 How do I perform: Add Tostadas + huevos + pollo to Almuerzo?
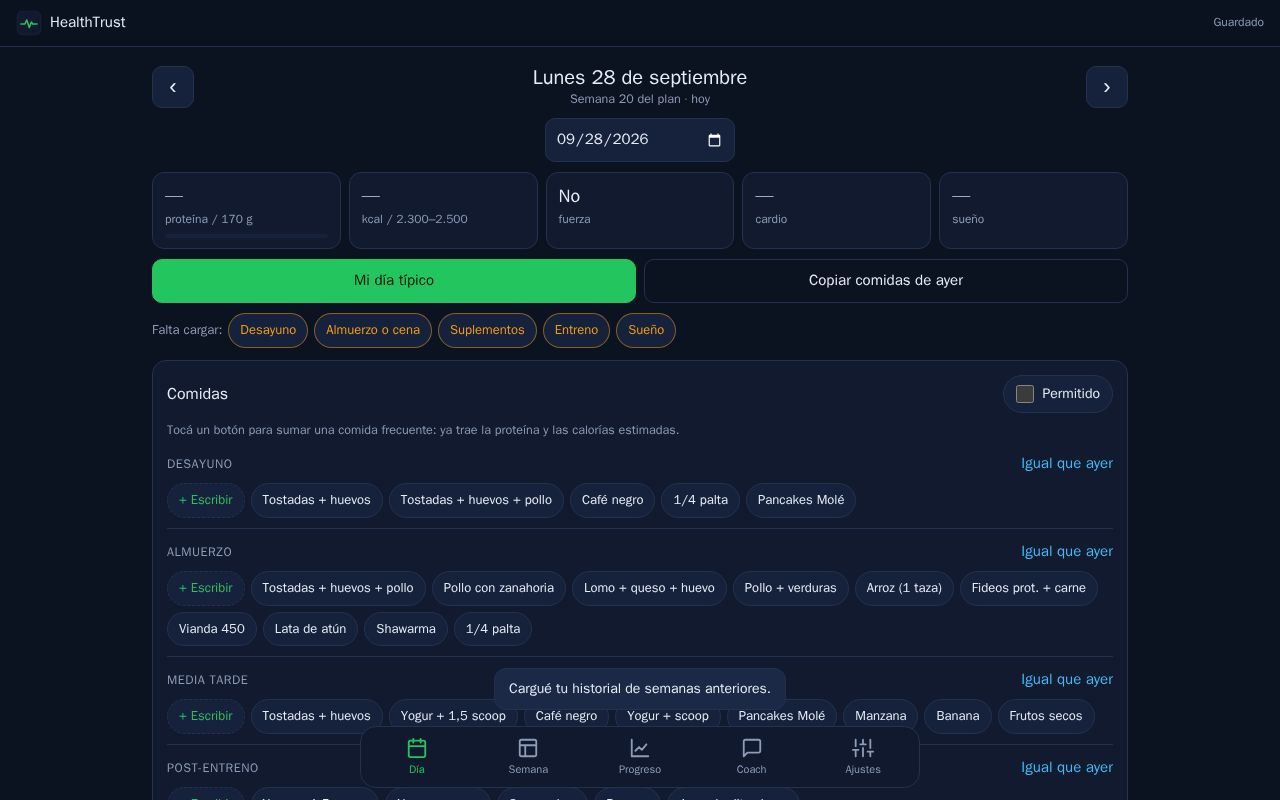coord(338,588)
